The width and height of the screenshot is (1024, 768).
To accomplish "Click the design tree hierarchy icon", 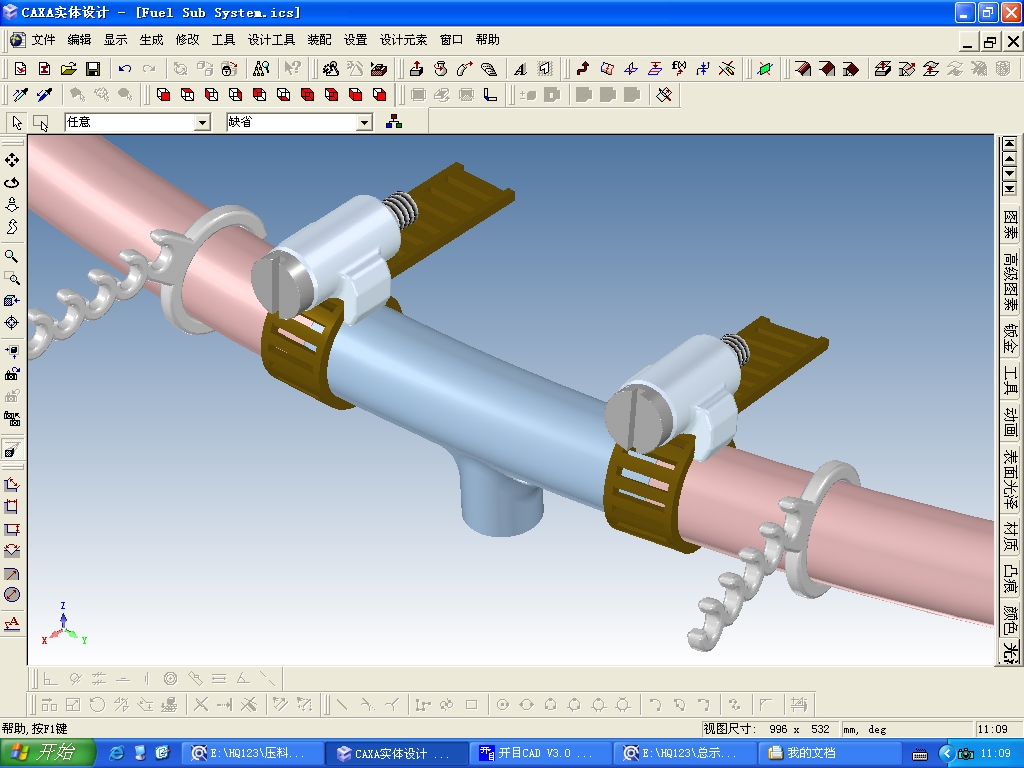I will click(x=394, y=121).
